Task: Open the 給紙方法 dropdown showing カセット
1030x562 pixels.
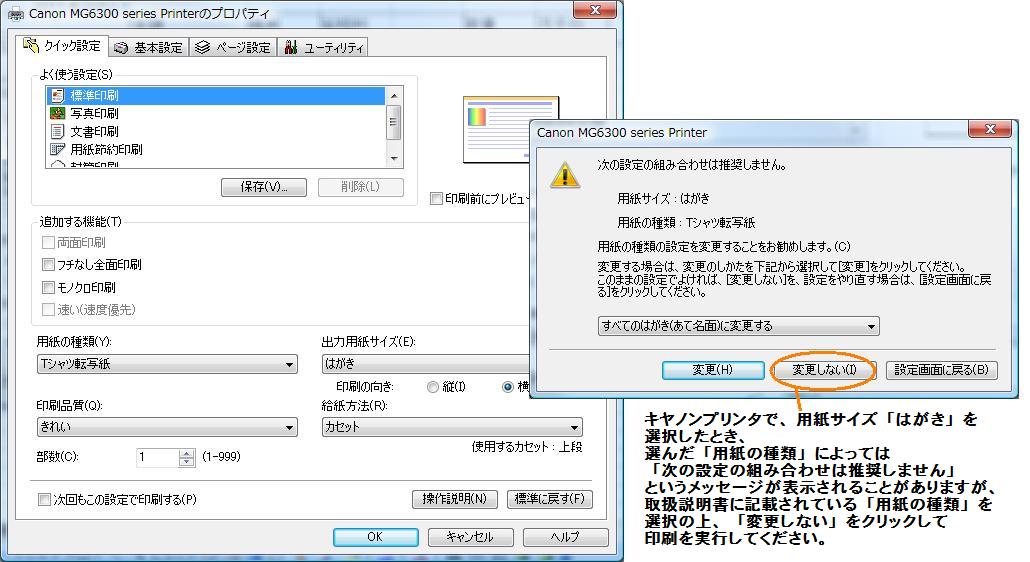Action: click(452, 427)
